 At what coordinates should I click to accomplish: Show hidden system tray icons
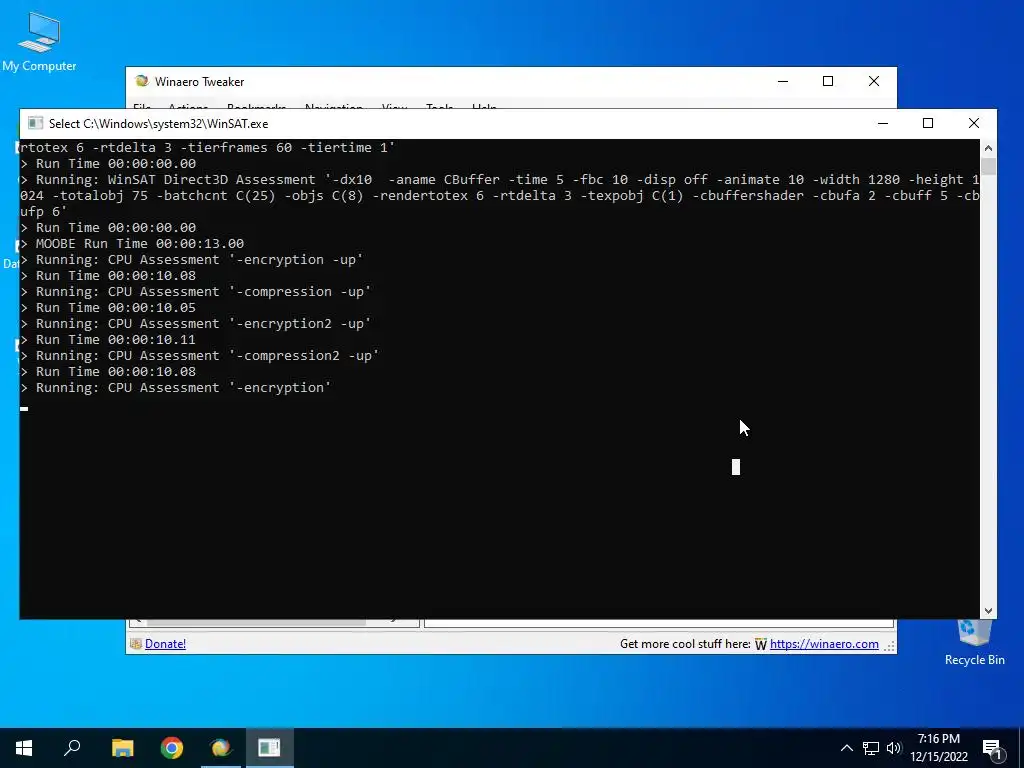click(846, 748)
